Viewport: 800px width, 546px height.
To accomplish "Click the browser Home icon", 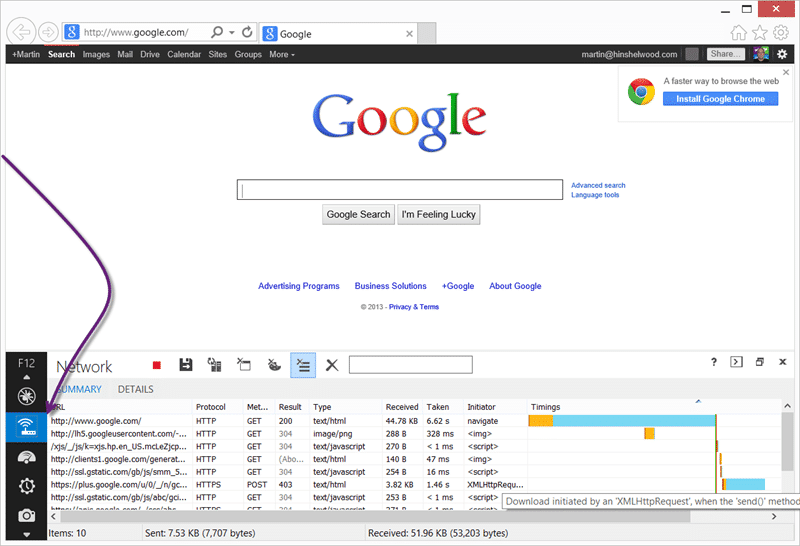I will point(738,33).
